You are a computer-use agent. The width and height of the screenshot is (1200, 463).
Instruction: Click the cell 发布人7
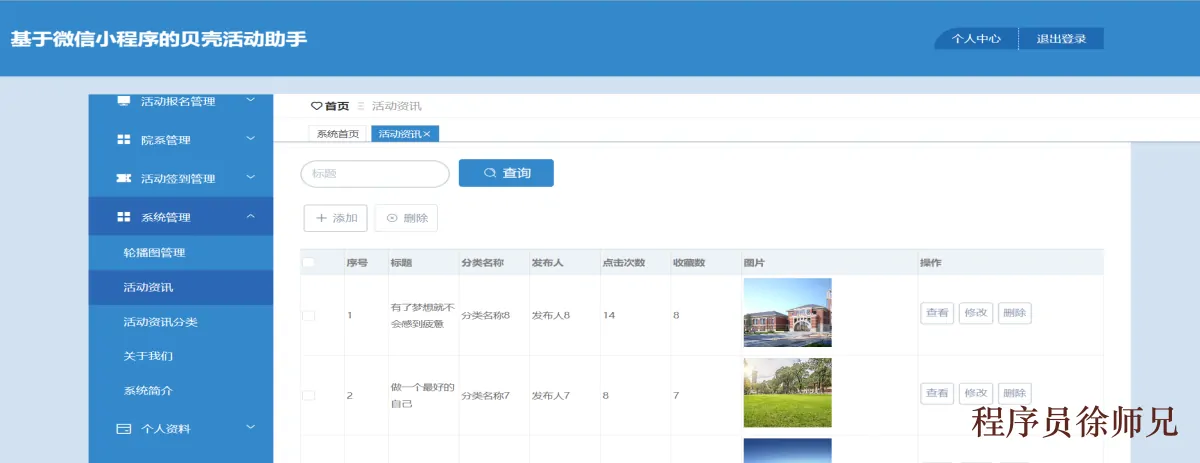pyautogui.click(x=551, y=396)
